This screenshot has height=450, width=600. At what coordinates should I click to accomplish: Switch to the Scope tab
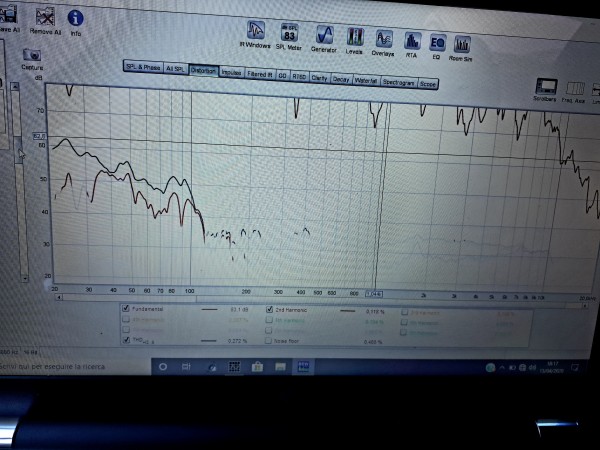[428, 84]
